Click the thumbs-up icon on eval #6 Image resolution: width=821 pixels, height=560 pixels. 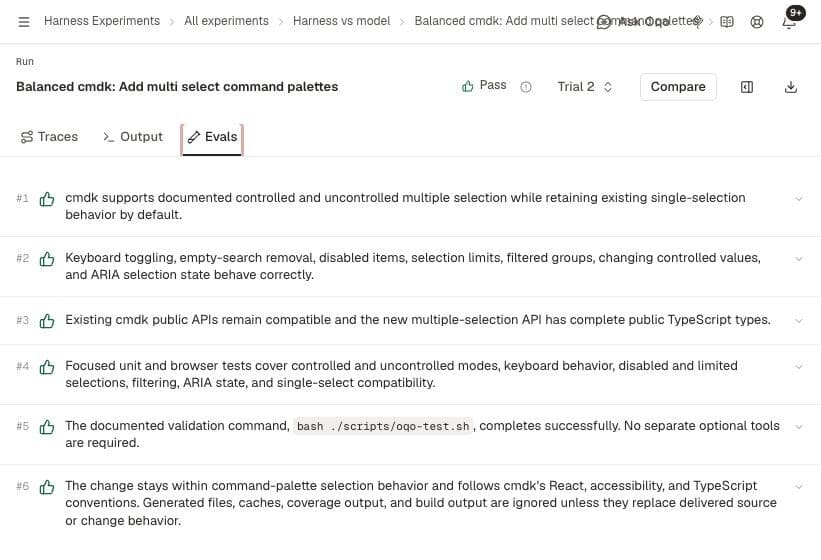click(47, 487)
